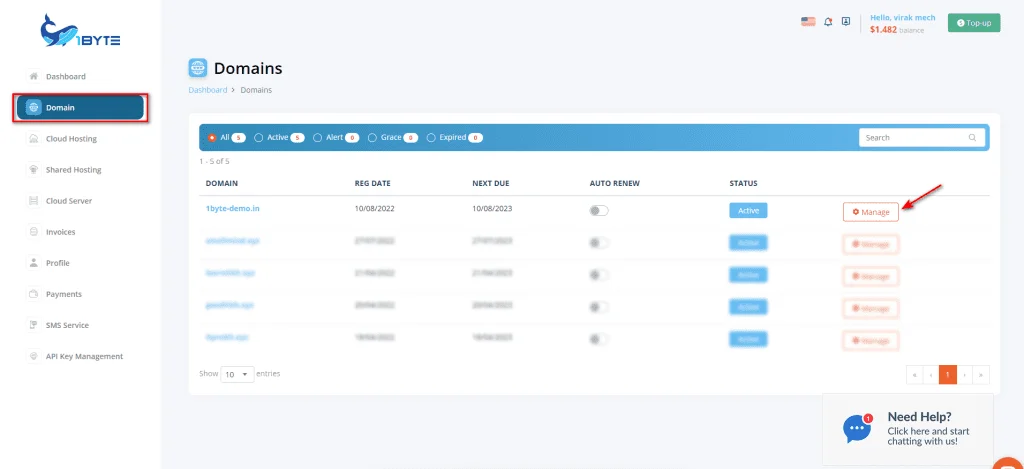
Task: Sort by the REG DATE column header
Action: (x=372, y=184)
